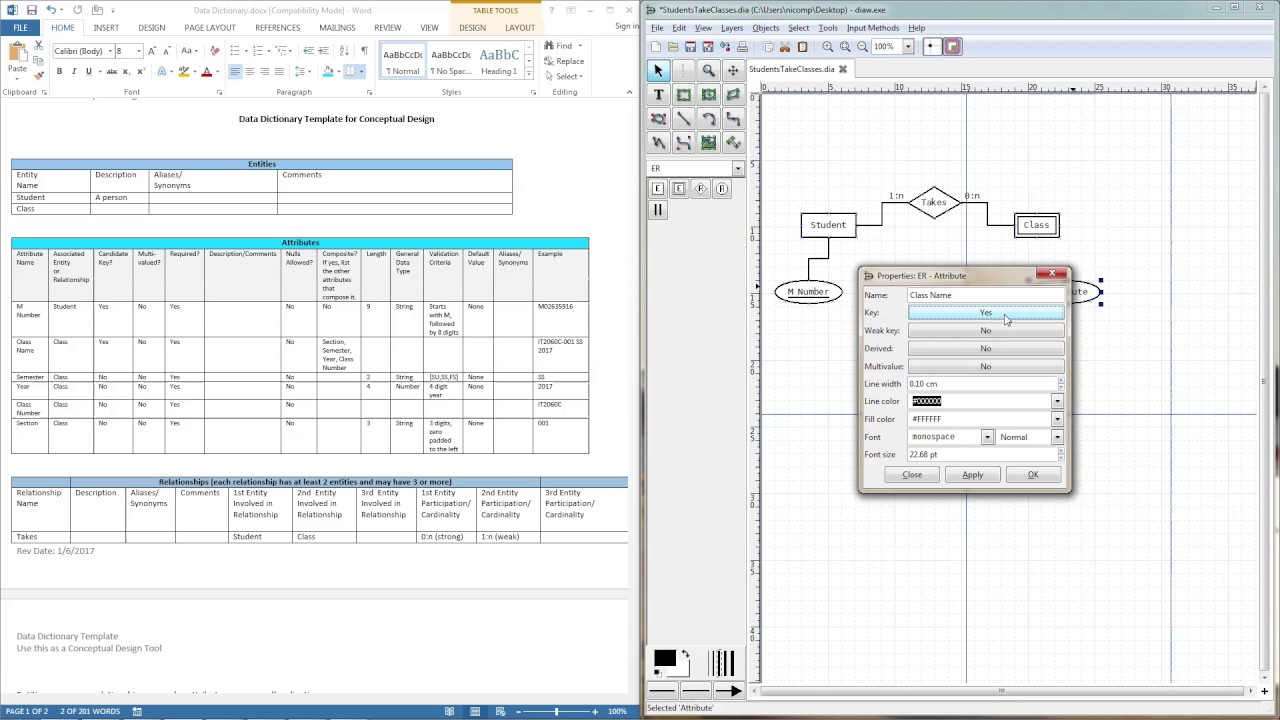
Task: Click Zoom out icon in Dia toolbar
Action: point(862,47)
